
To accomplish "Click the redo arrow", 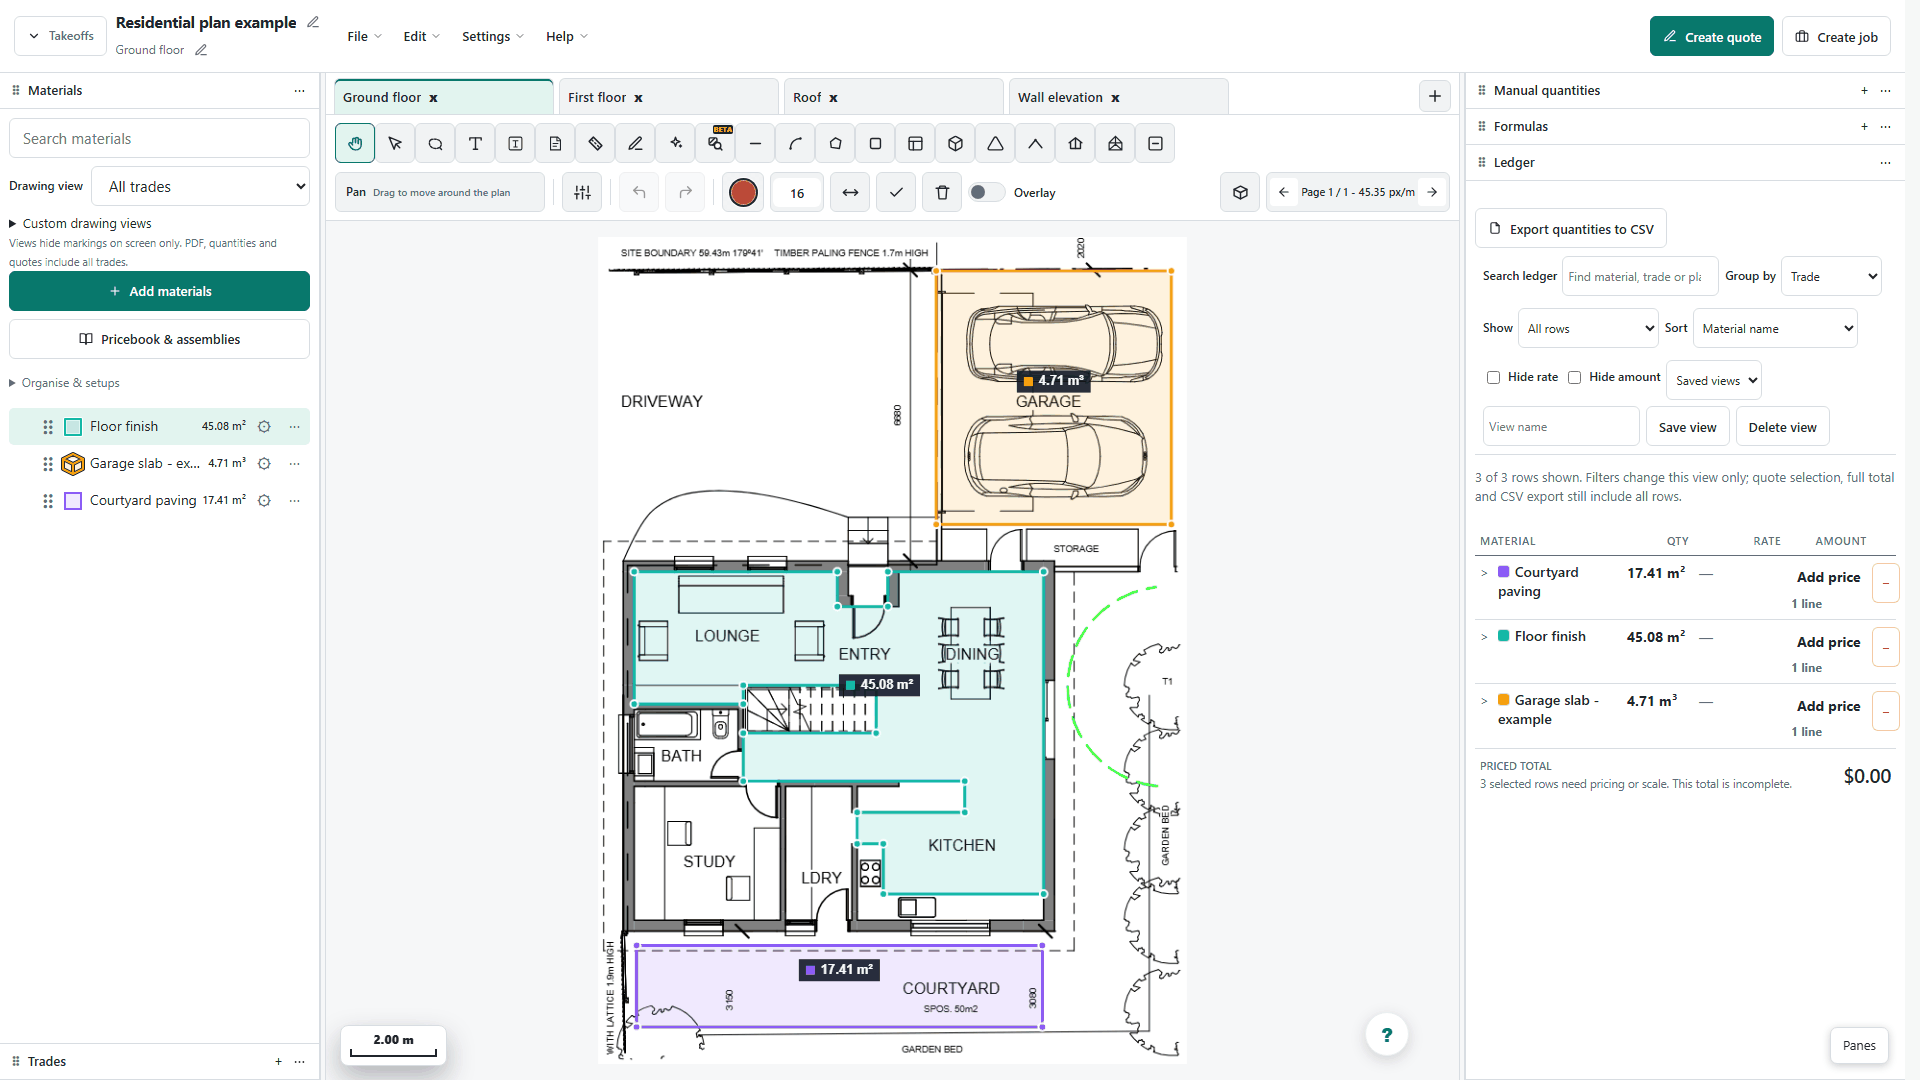I will coord(685,192).
